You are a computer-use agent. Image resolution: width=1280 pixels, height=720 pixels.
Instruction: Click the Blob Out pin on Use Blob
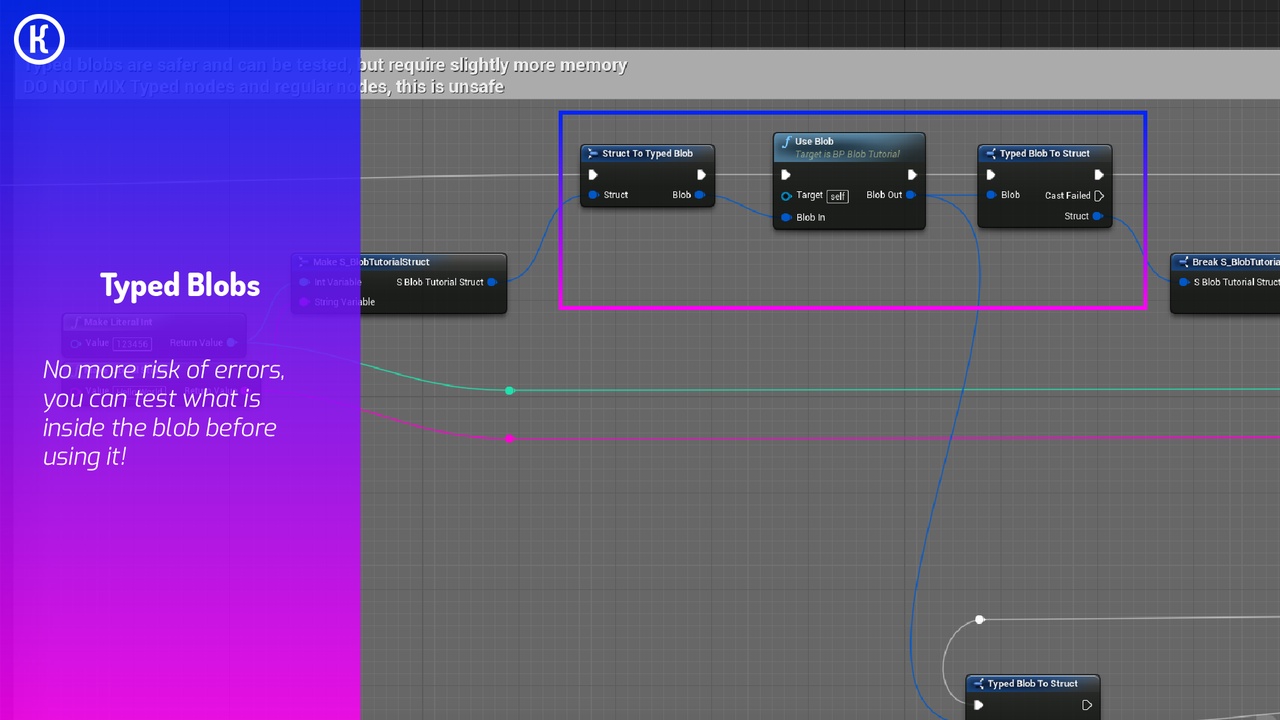(909, 195)
